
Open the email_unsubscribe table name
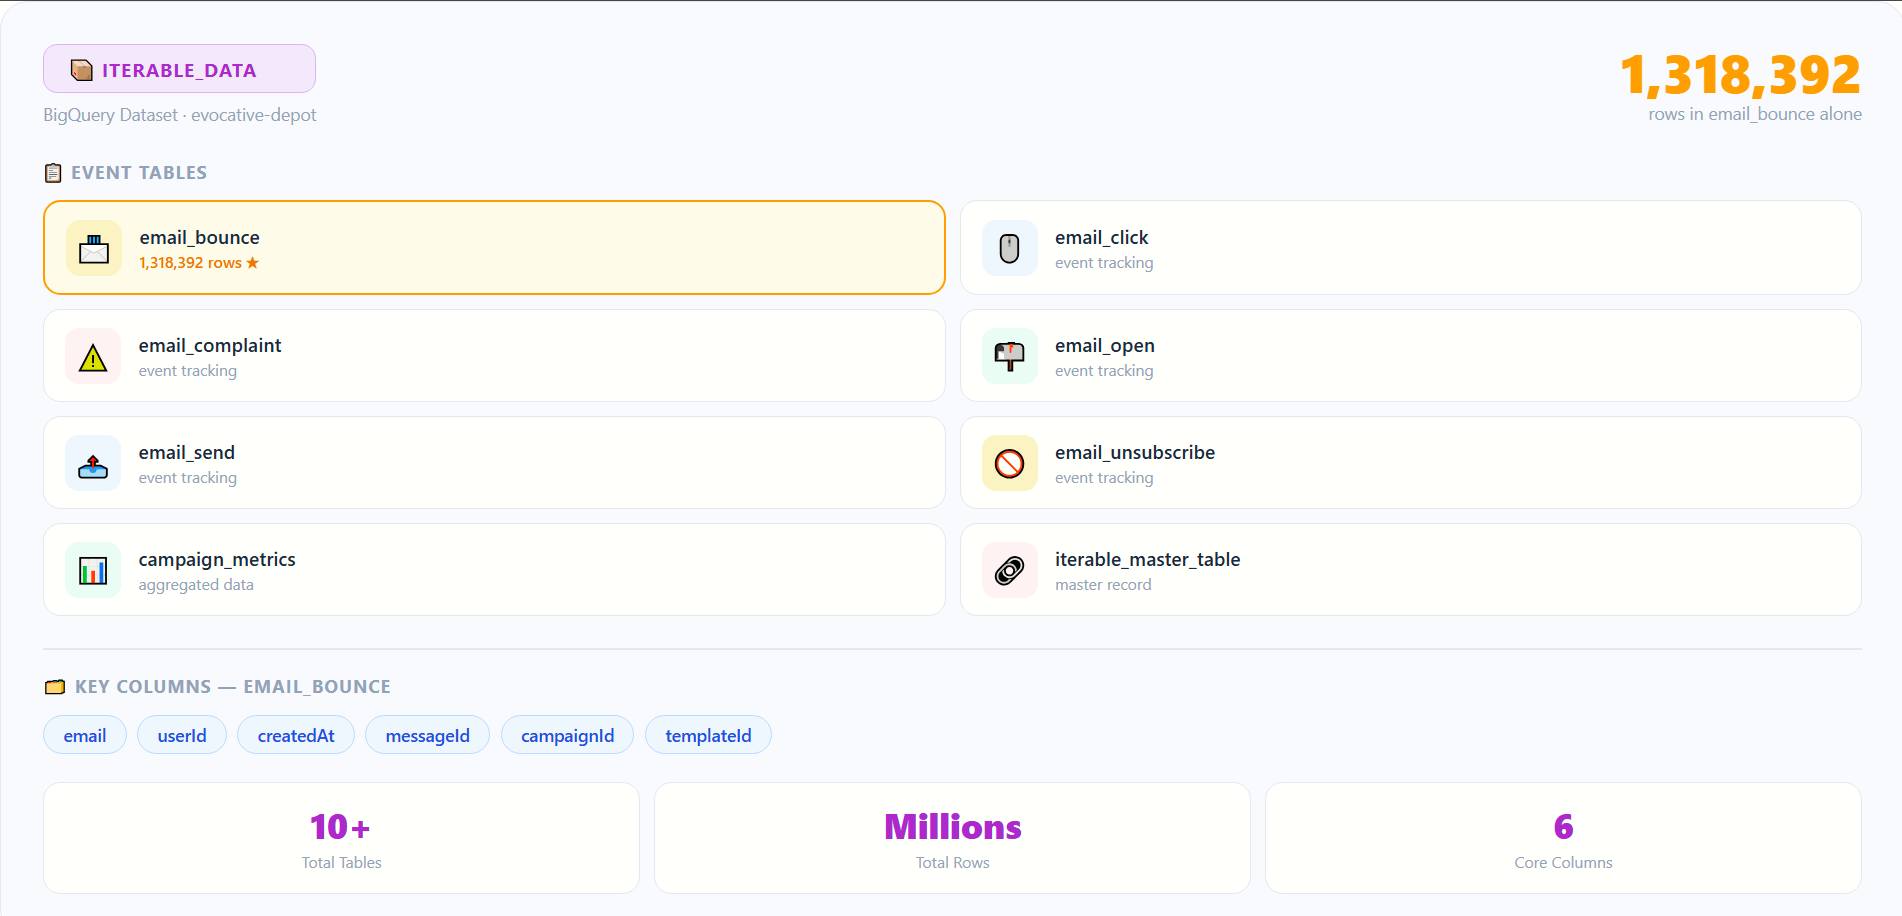click(1134, 452)
